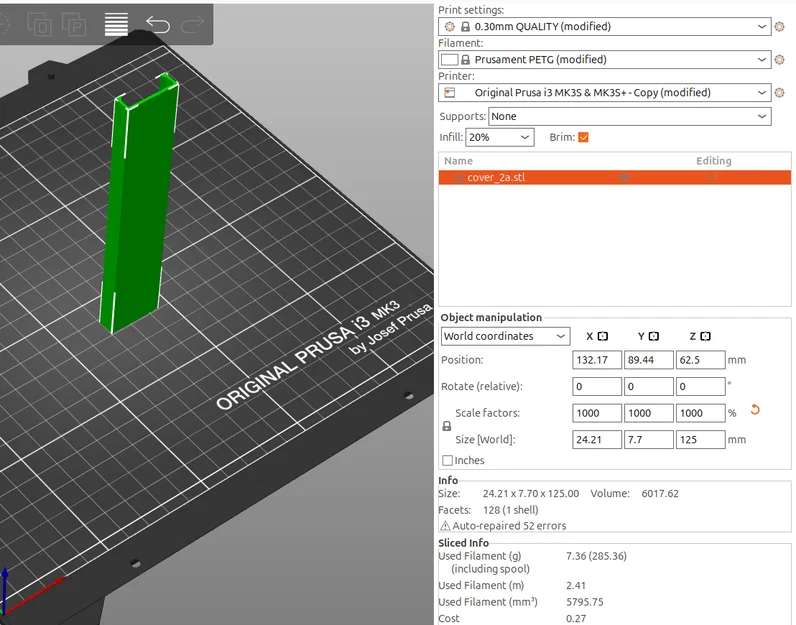The width and height of the screenshot is (796, 625).
Task: Click the Rotate Y input field
Action: 648,386
